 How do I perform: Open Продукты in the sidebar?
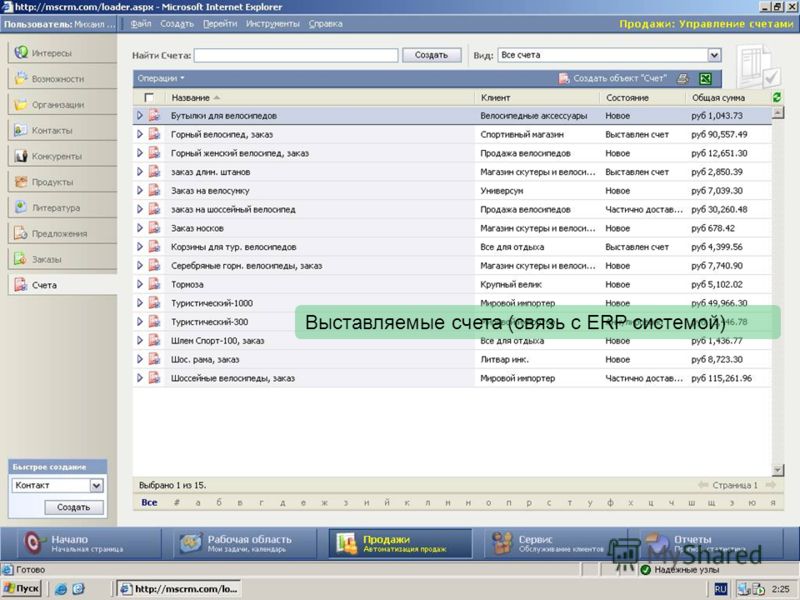click(62, 182)
